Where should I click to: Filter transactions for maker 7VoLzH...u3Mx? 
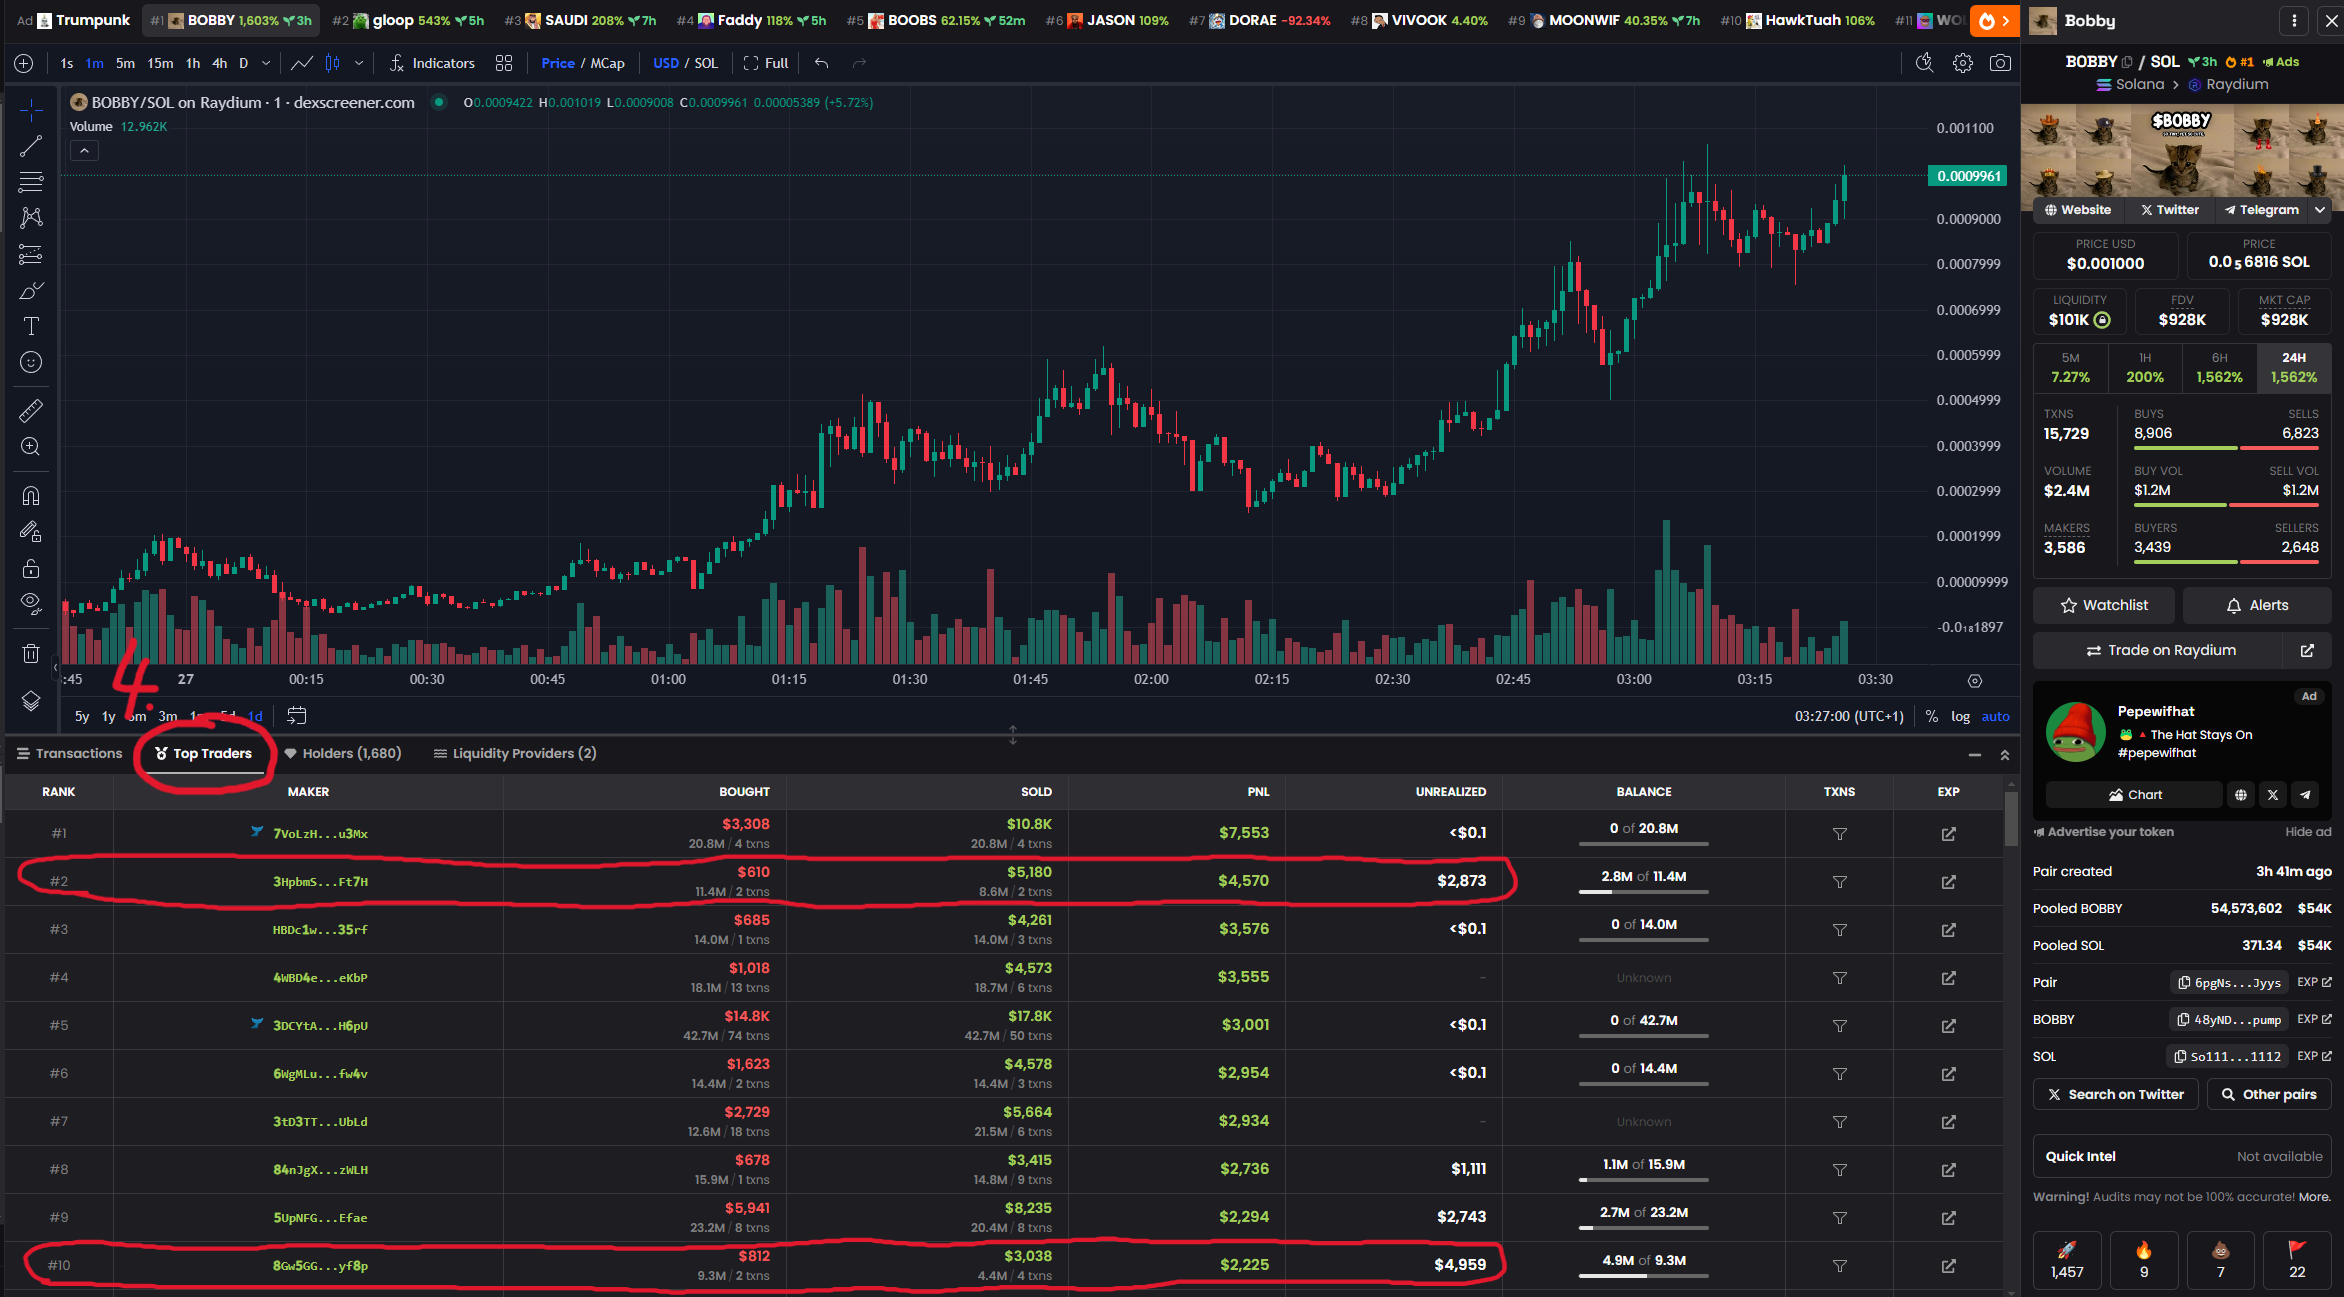(x=1839, y=834)
